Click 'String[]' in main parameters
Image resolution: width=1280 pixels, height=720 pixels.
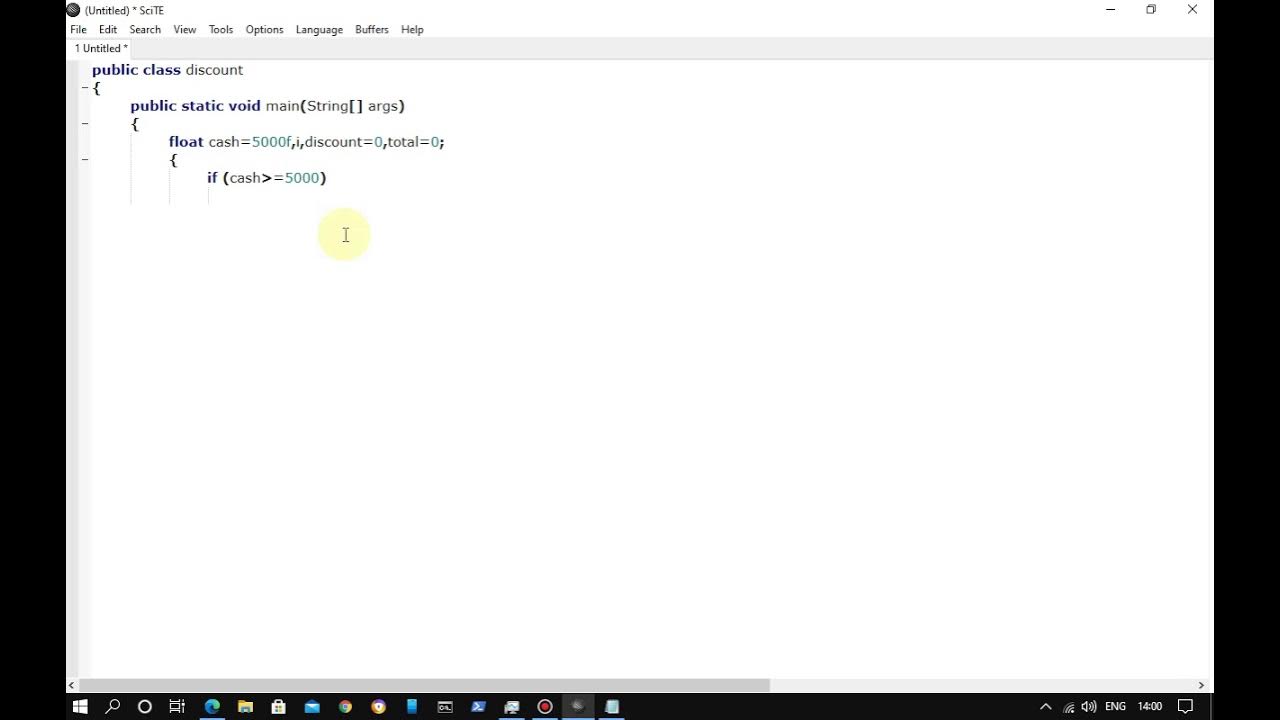[x=335, y=106]
